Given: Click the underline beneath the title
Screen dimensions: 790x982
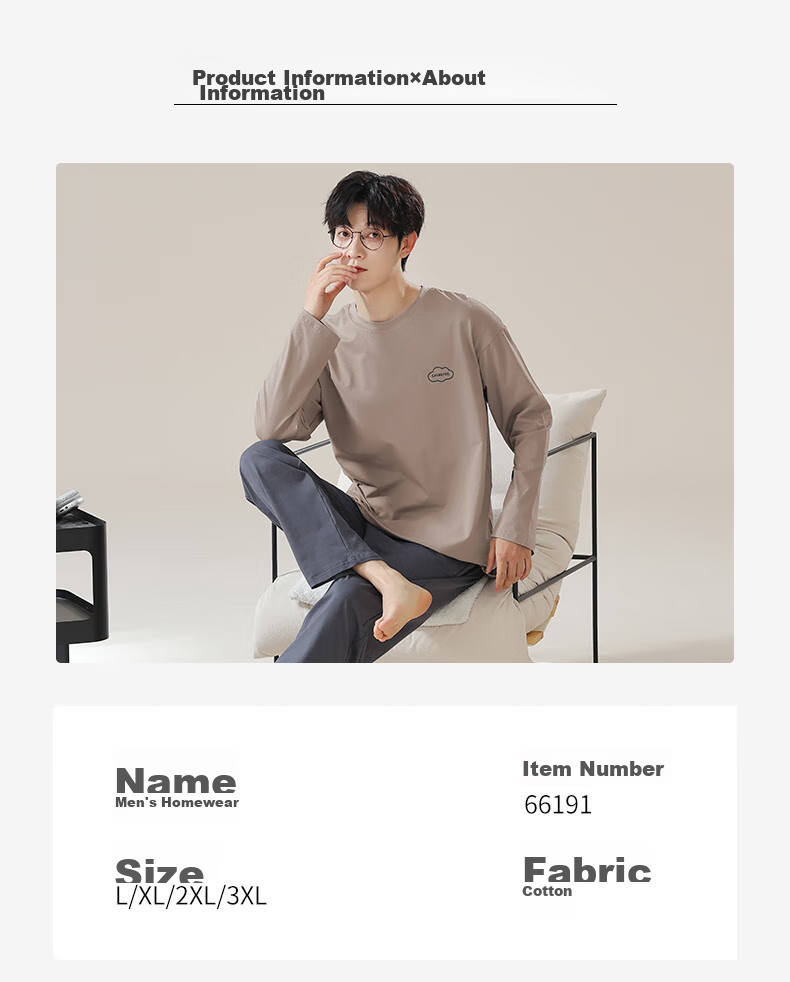Looking at the screenshot, I should click(395, 105).
